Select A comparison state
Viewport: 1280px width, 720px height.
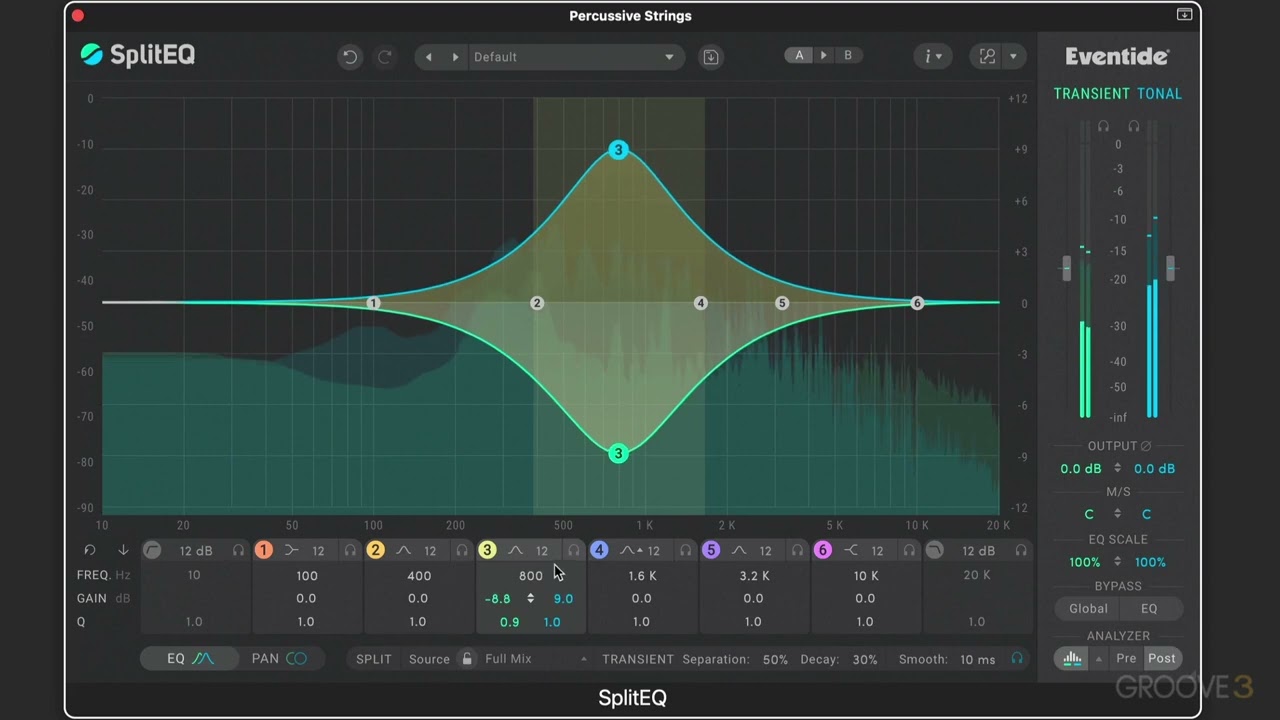799,56
